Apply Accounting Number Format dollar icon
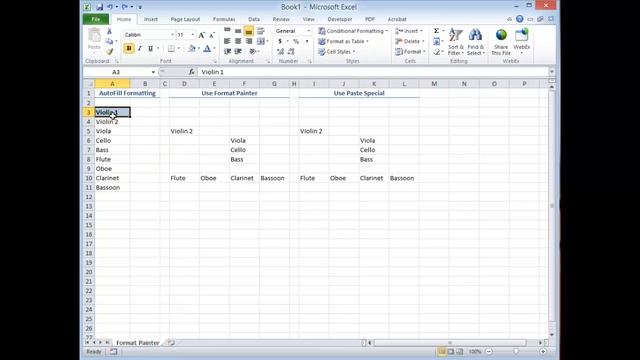 280,41
